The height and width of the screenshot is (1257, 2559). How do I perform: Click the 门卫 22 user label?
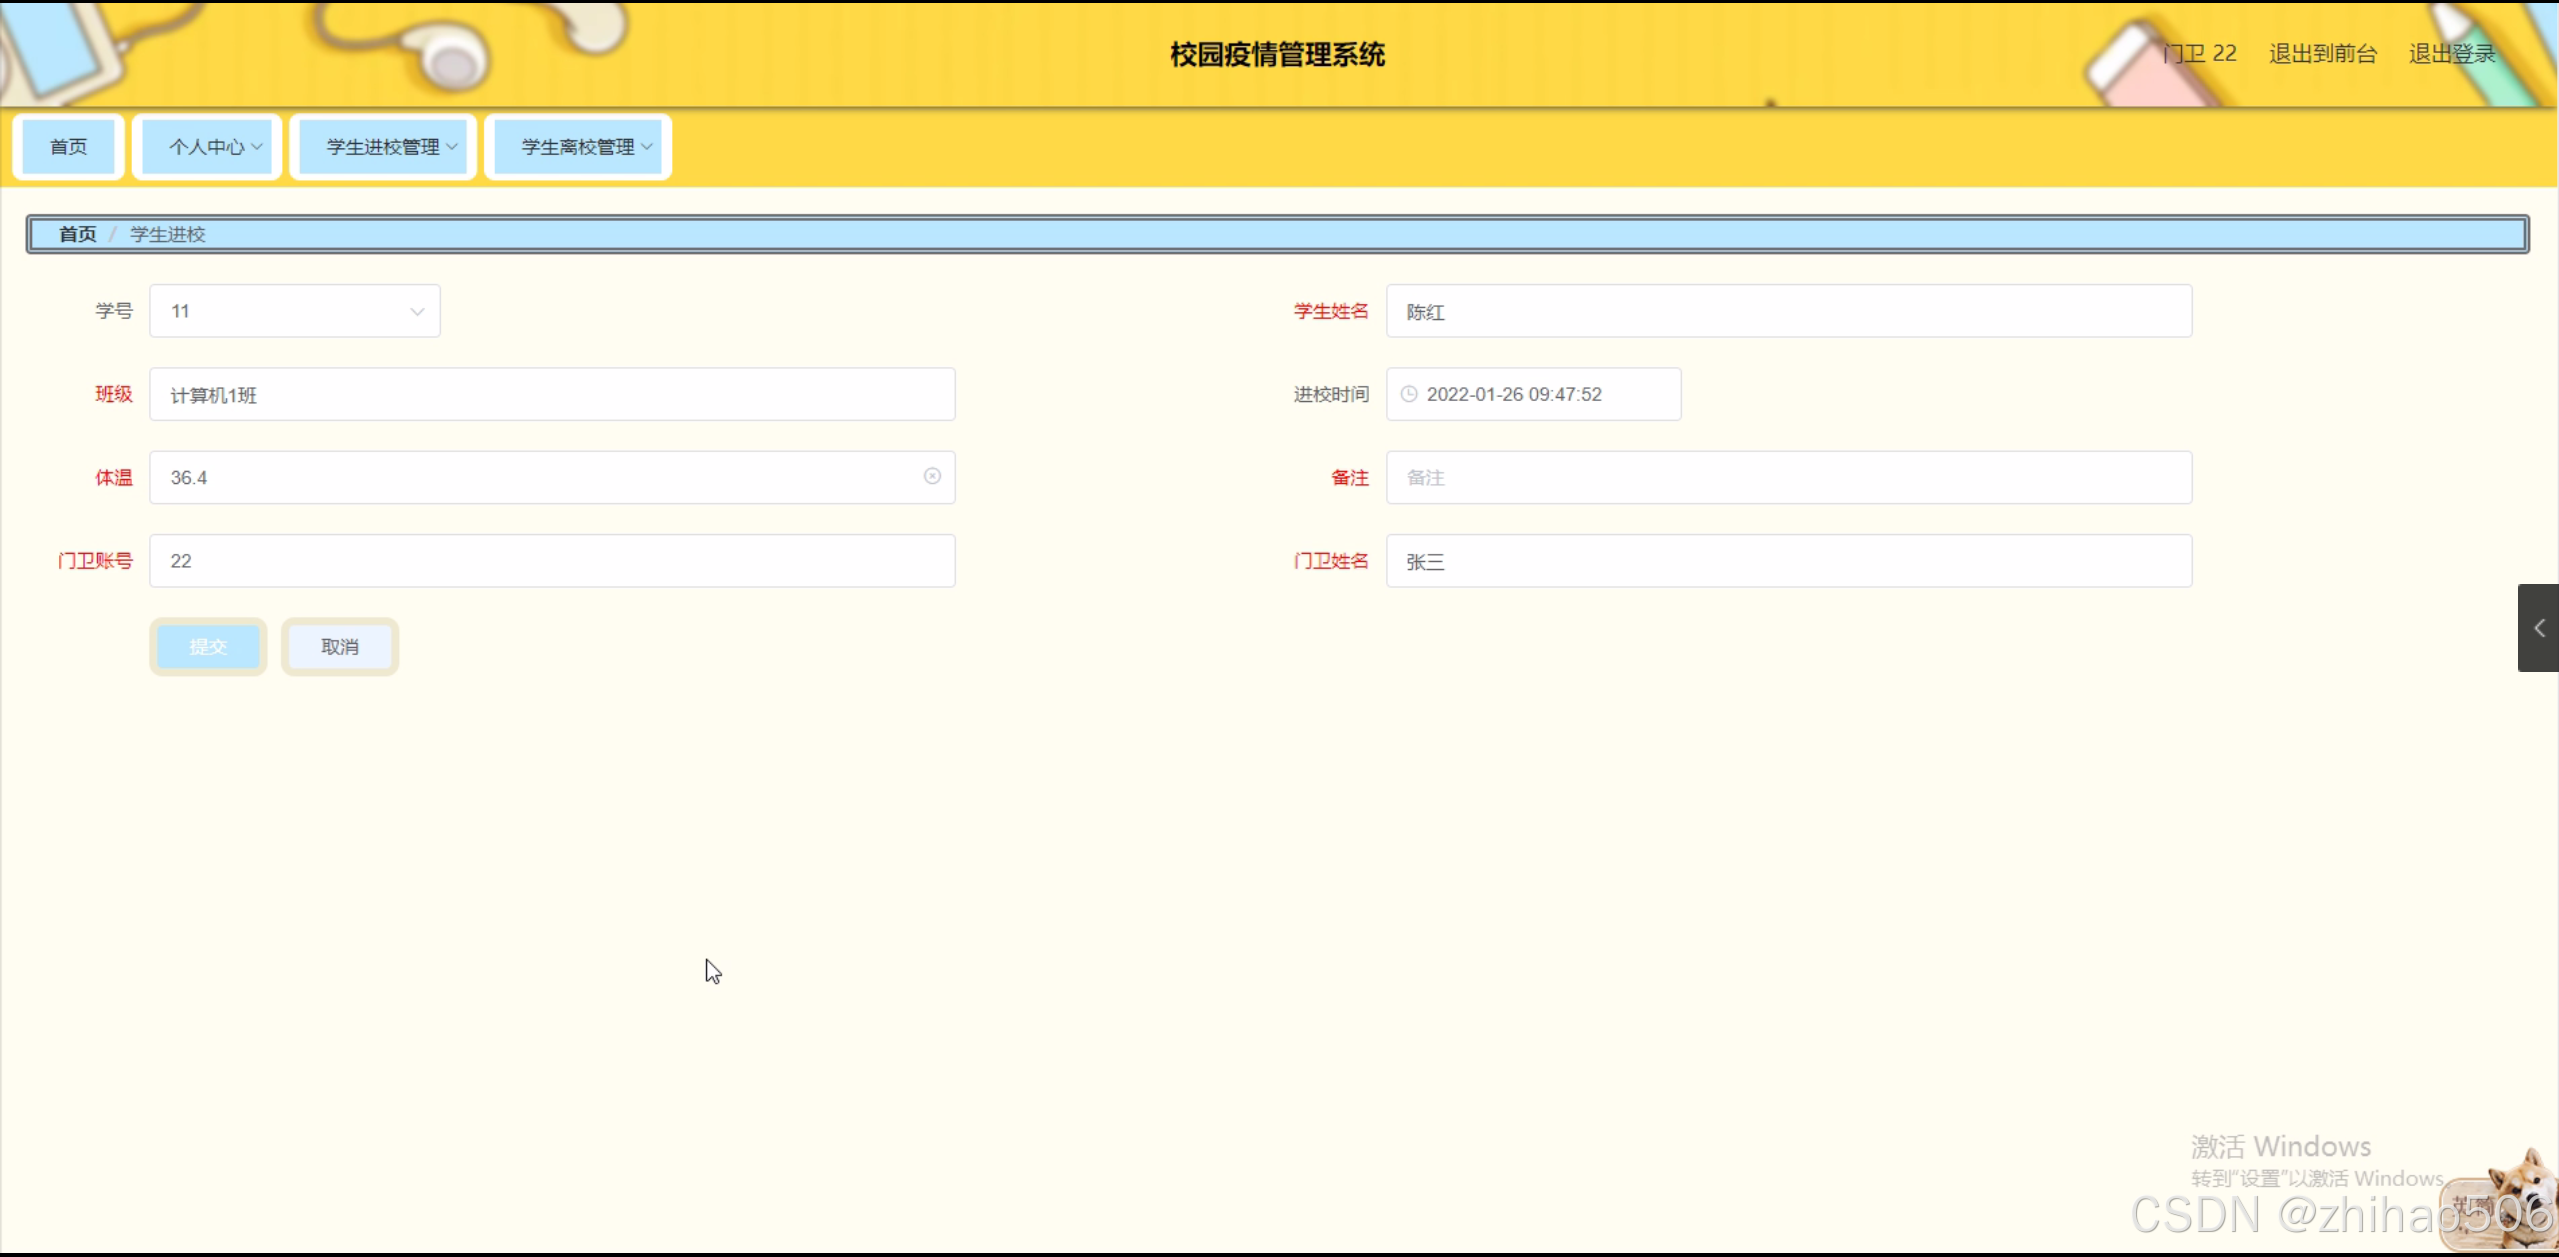coord(2198,54)
